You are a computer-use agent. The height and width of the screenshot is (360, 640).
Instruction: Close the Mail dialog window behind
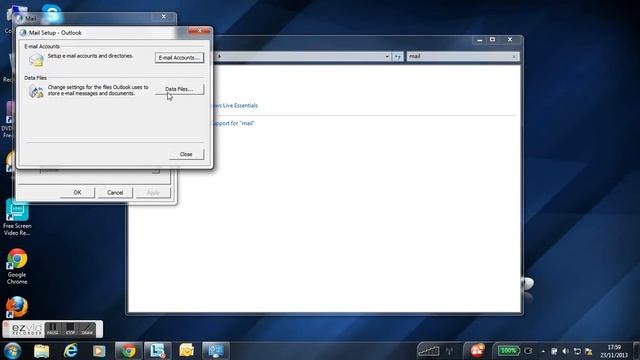pos(164,17)
